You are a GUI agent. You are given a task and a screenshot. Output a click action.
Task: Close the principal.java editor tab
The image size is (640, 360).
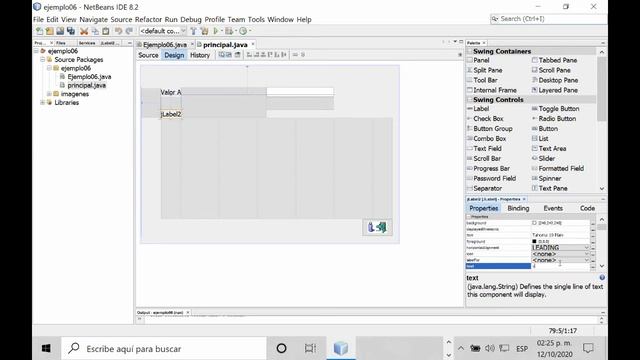coord(253,44)
